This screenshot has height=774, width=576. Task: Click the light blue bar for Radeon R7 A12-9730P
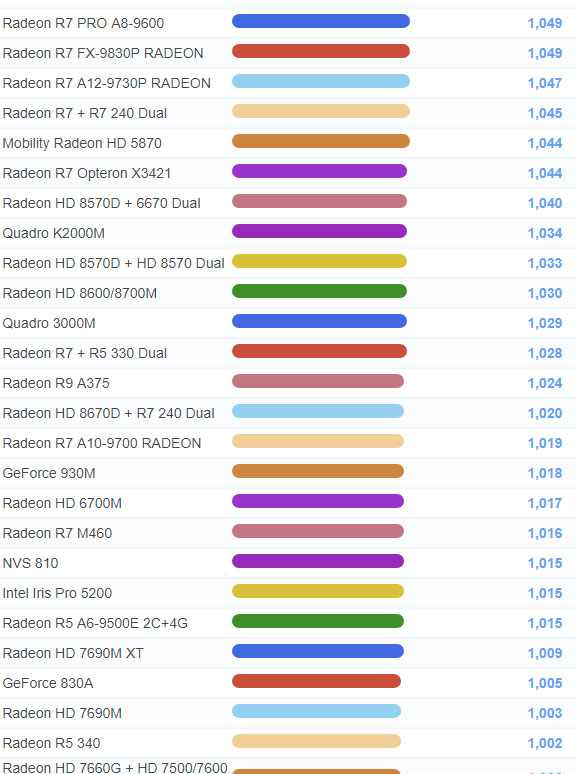[321, 81]
